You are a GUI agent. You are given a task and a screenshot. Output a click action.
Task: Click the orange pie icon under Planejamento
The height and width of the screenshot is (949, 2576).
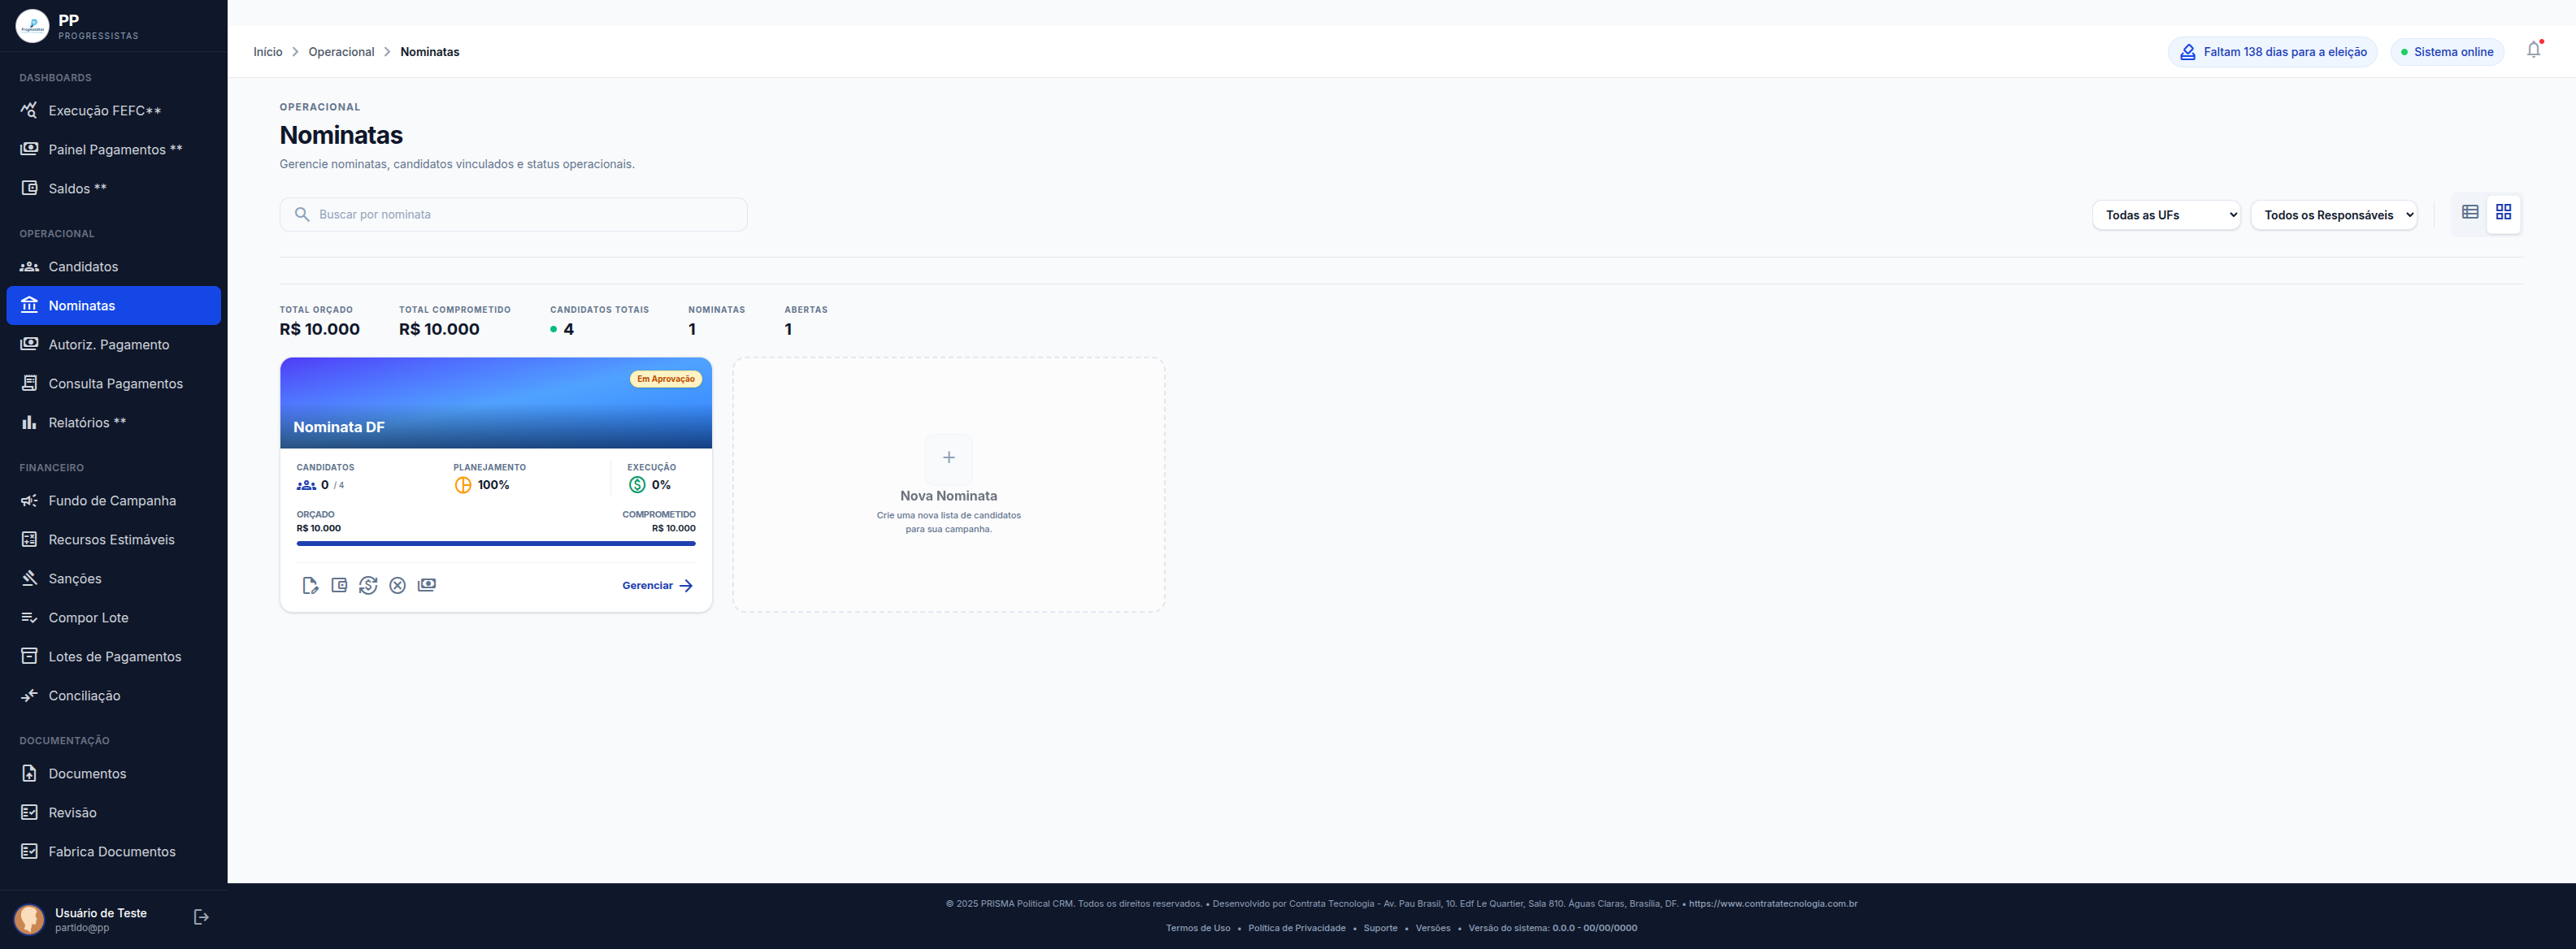pos(463,485)
